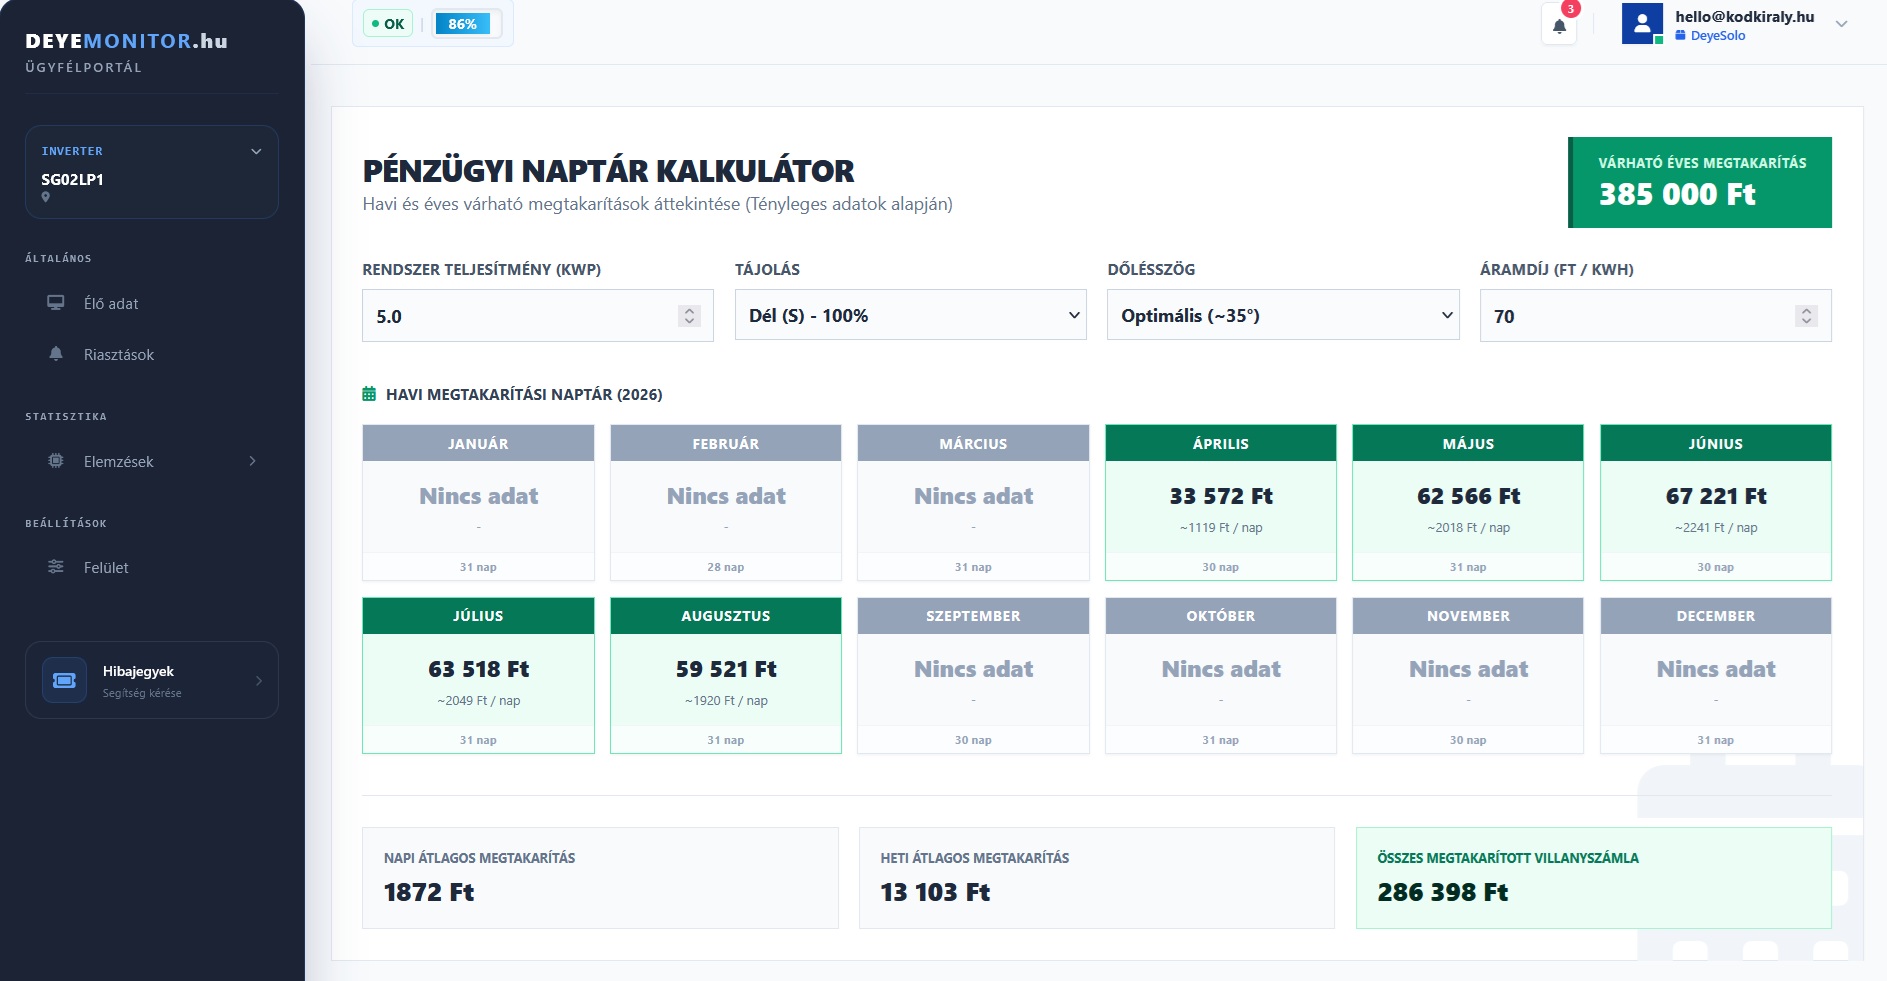Click the 1872 Ft daily average
The height and width of the screenshot is (981, 1887).
click(429, 892)
